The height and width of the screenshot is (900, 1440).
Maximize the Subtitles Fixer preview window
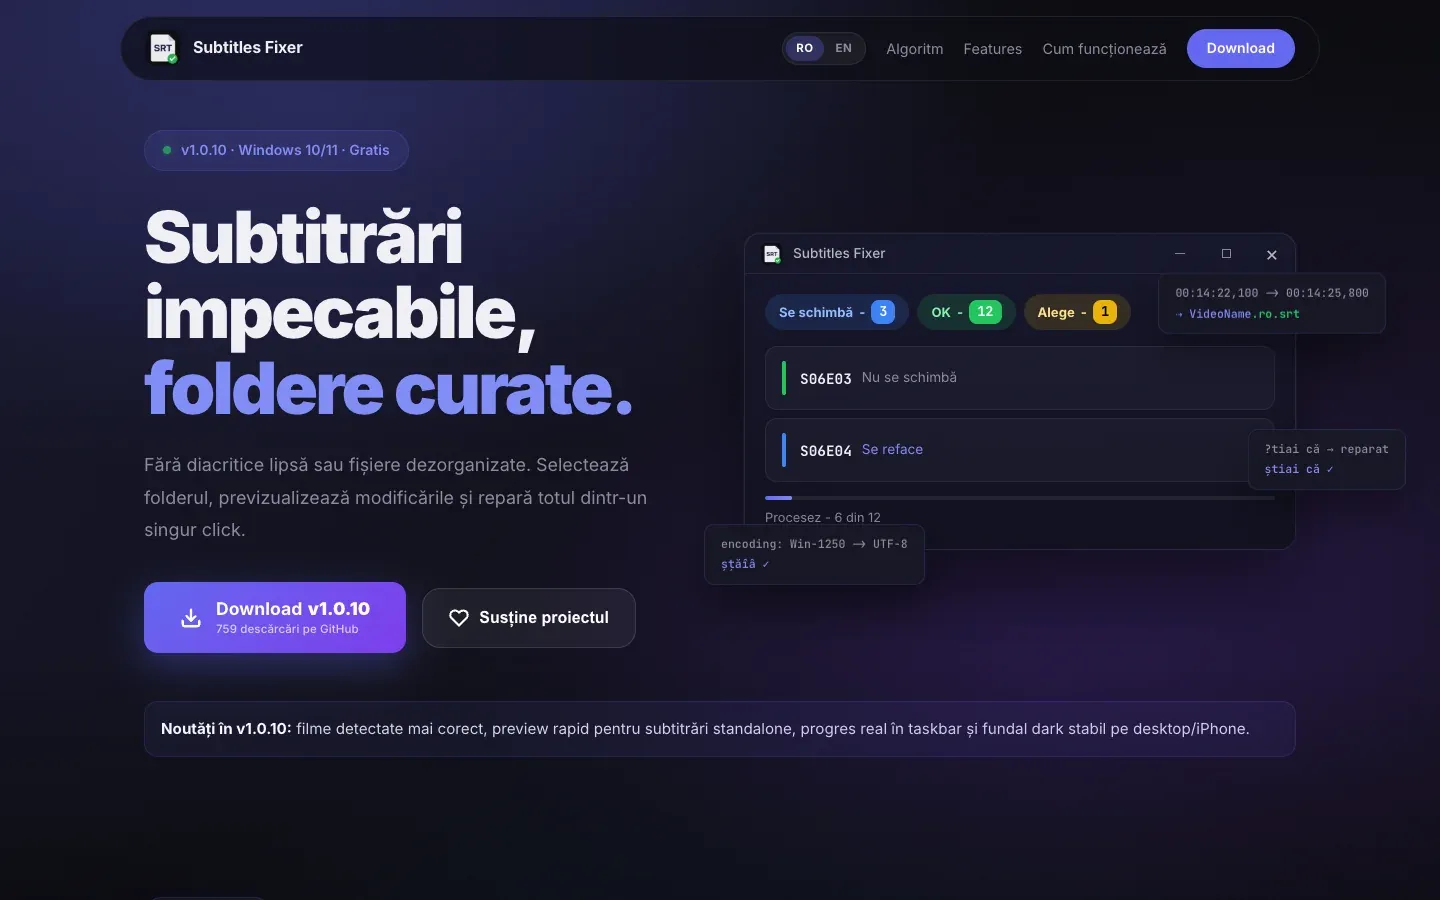pos(1226,254)
